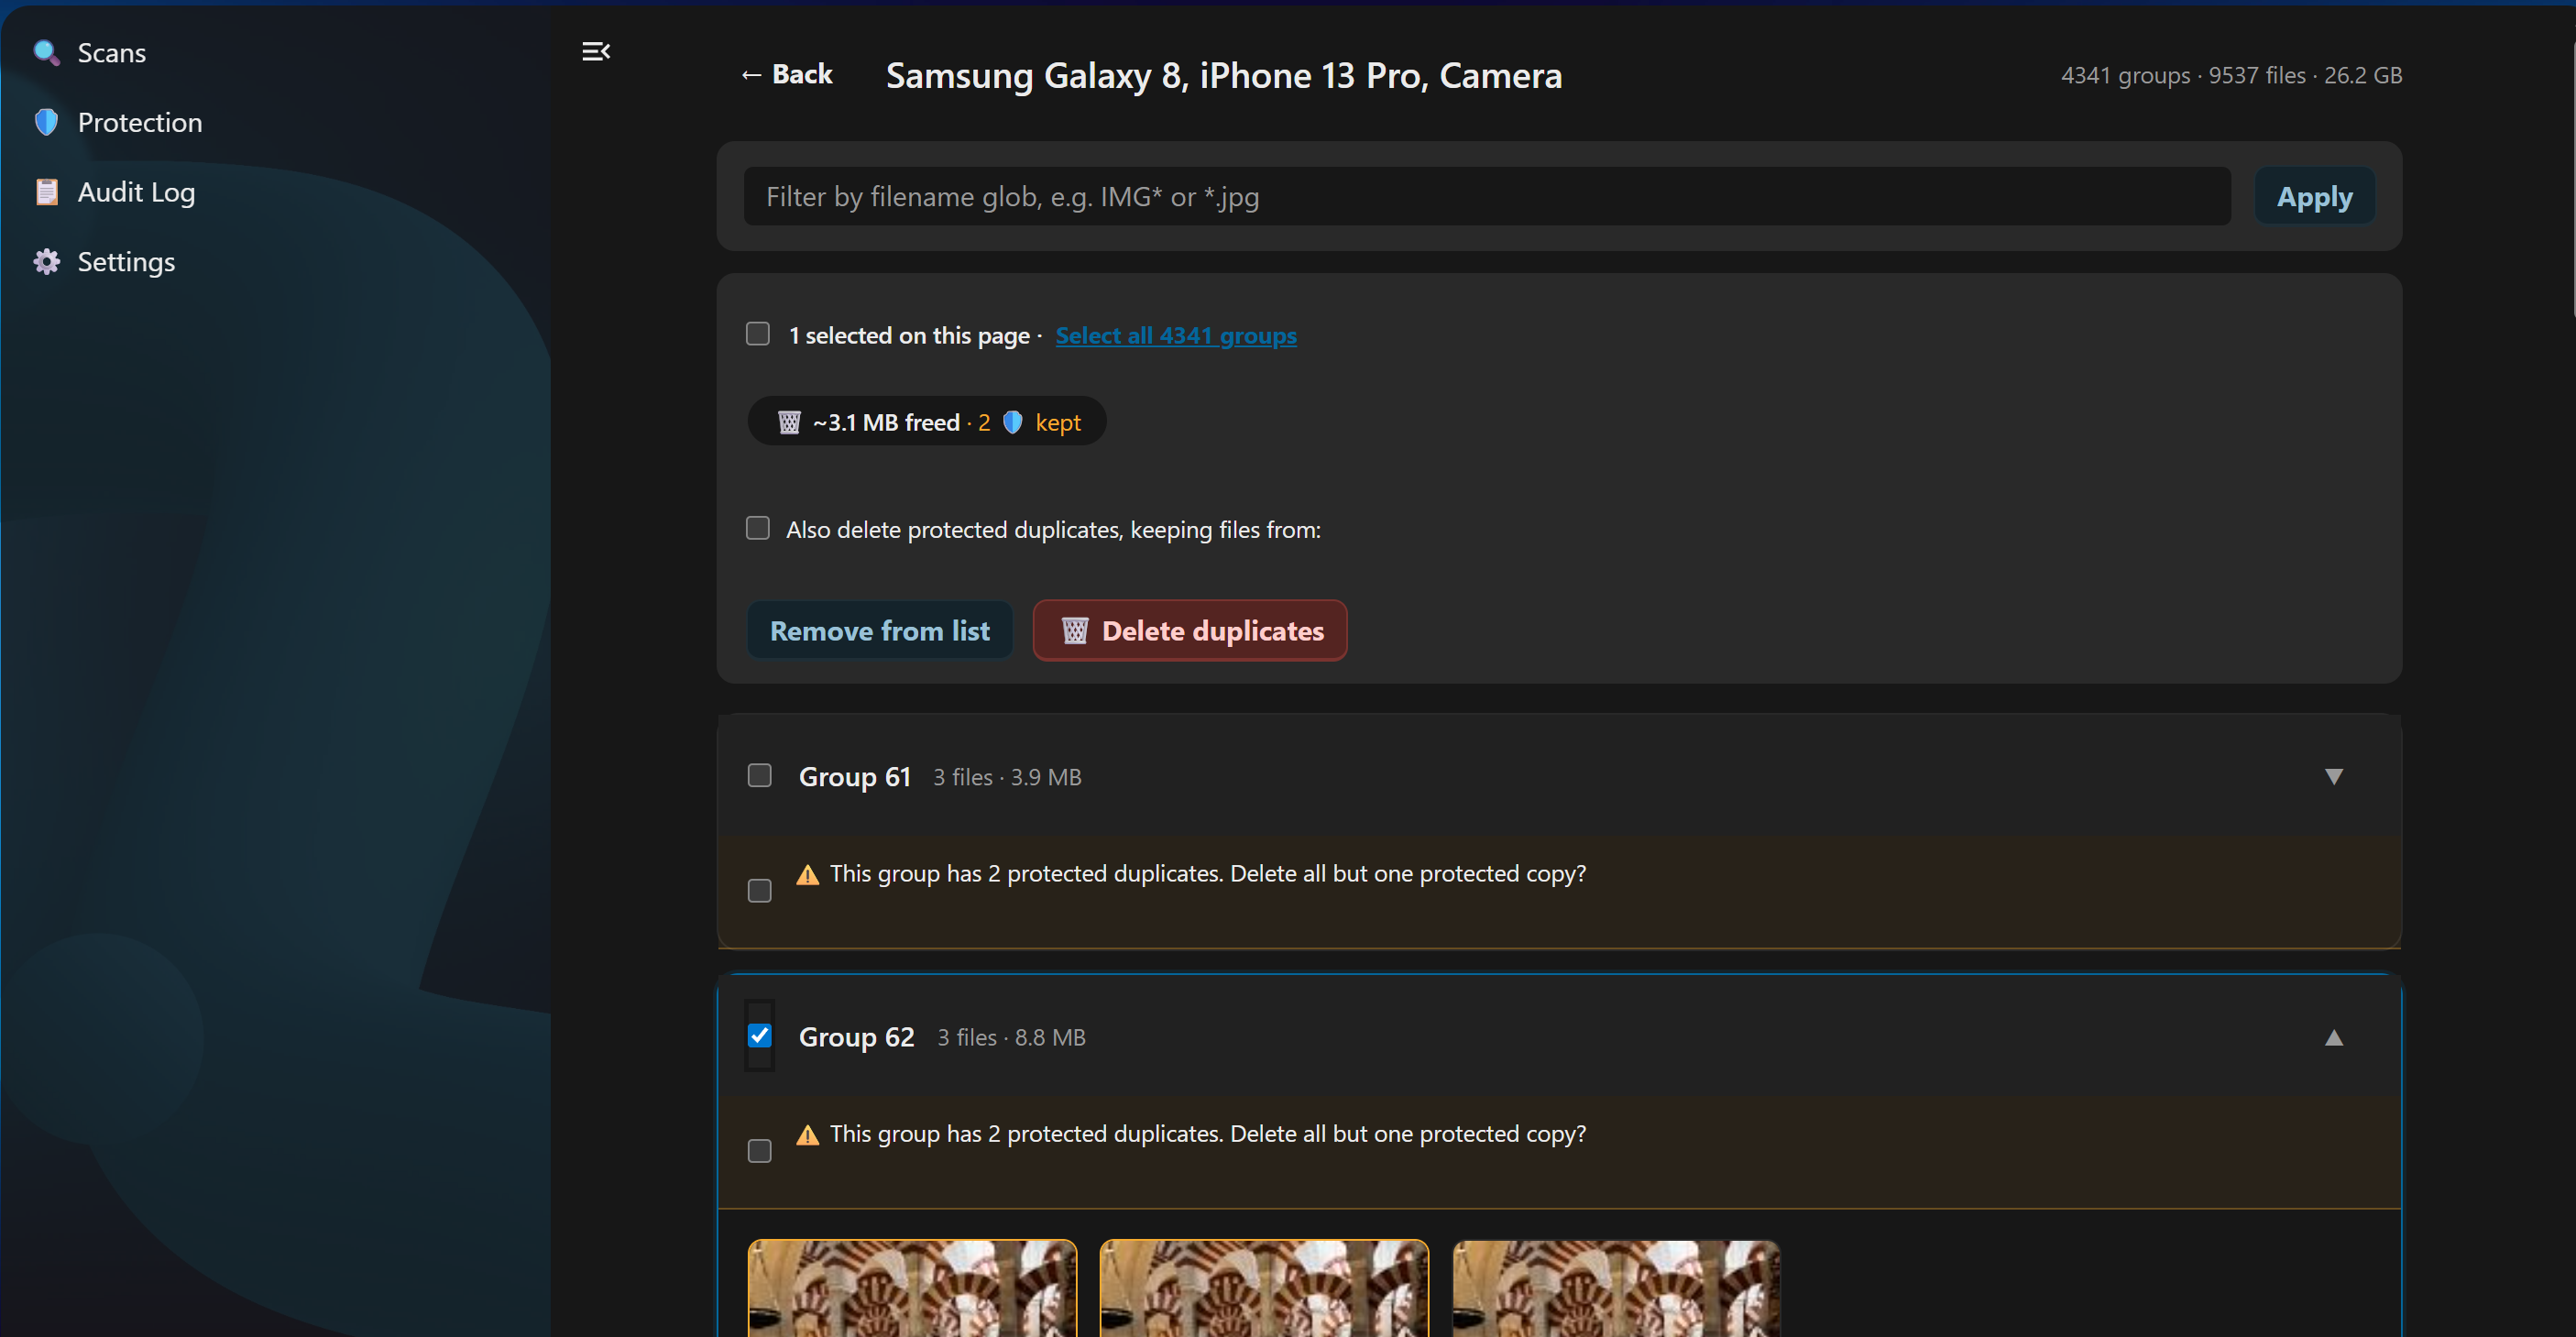Collapse the sidebar with menu icon
The image size is (2576, 1337).
(x=596, y=52)
